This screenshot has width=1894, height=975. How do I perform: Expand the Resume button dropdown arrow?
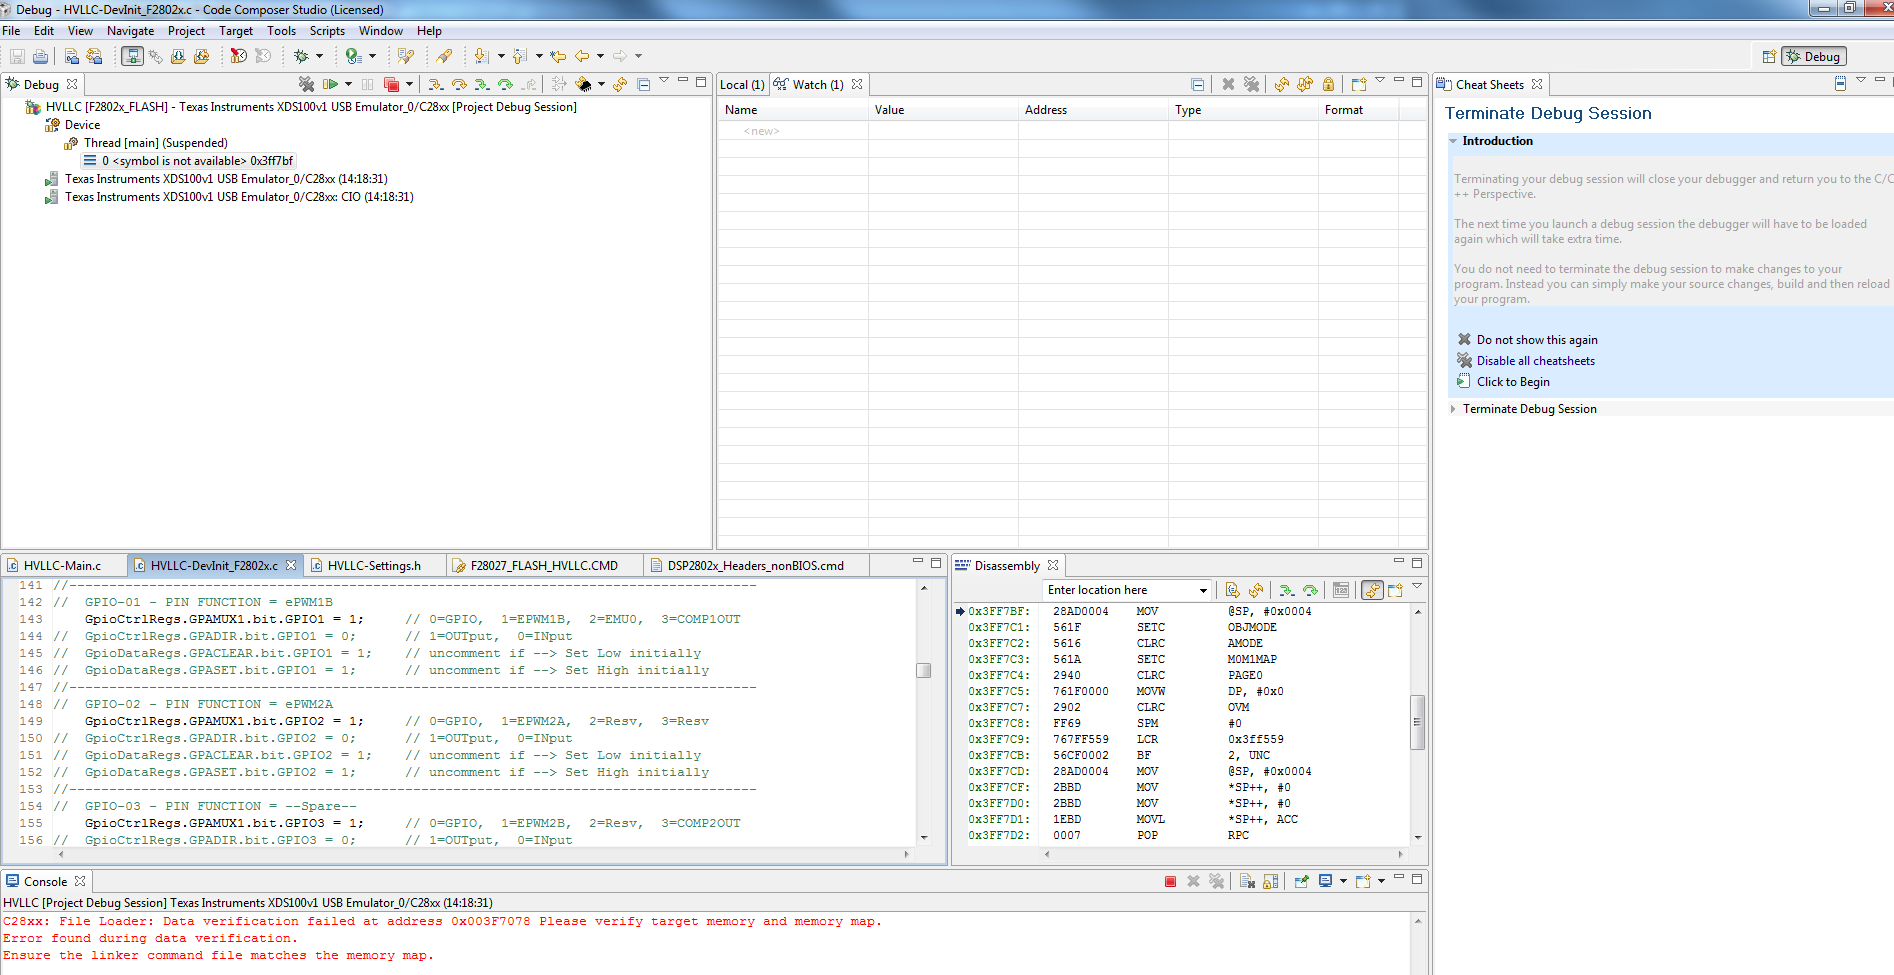pos(348,84)
